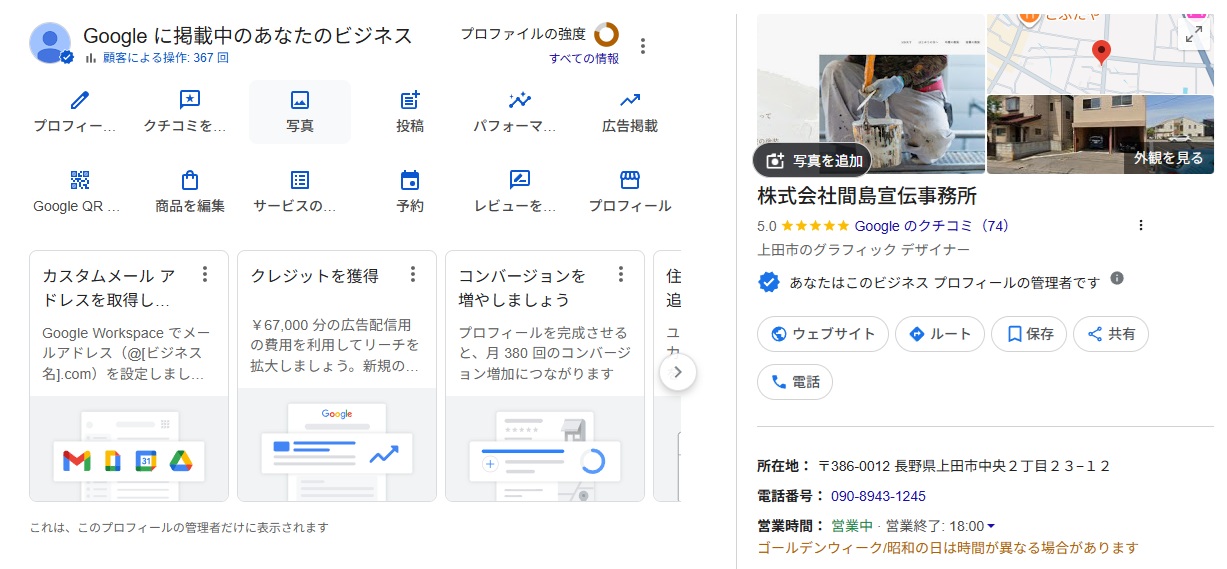Open the Google QR code icon

(80, 180)
